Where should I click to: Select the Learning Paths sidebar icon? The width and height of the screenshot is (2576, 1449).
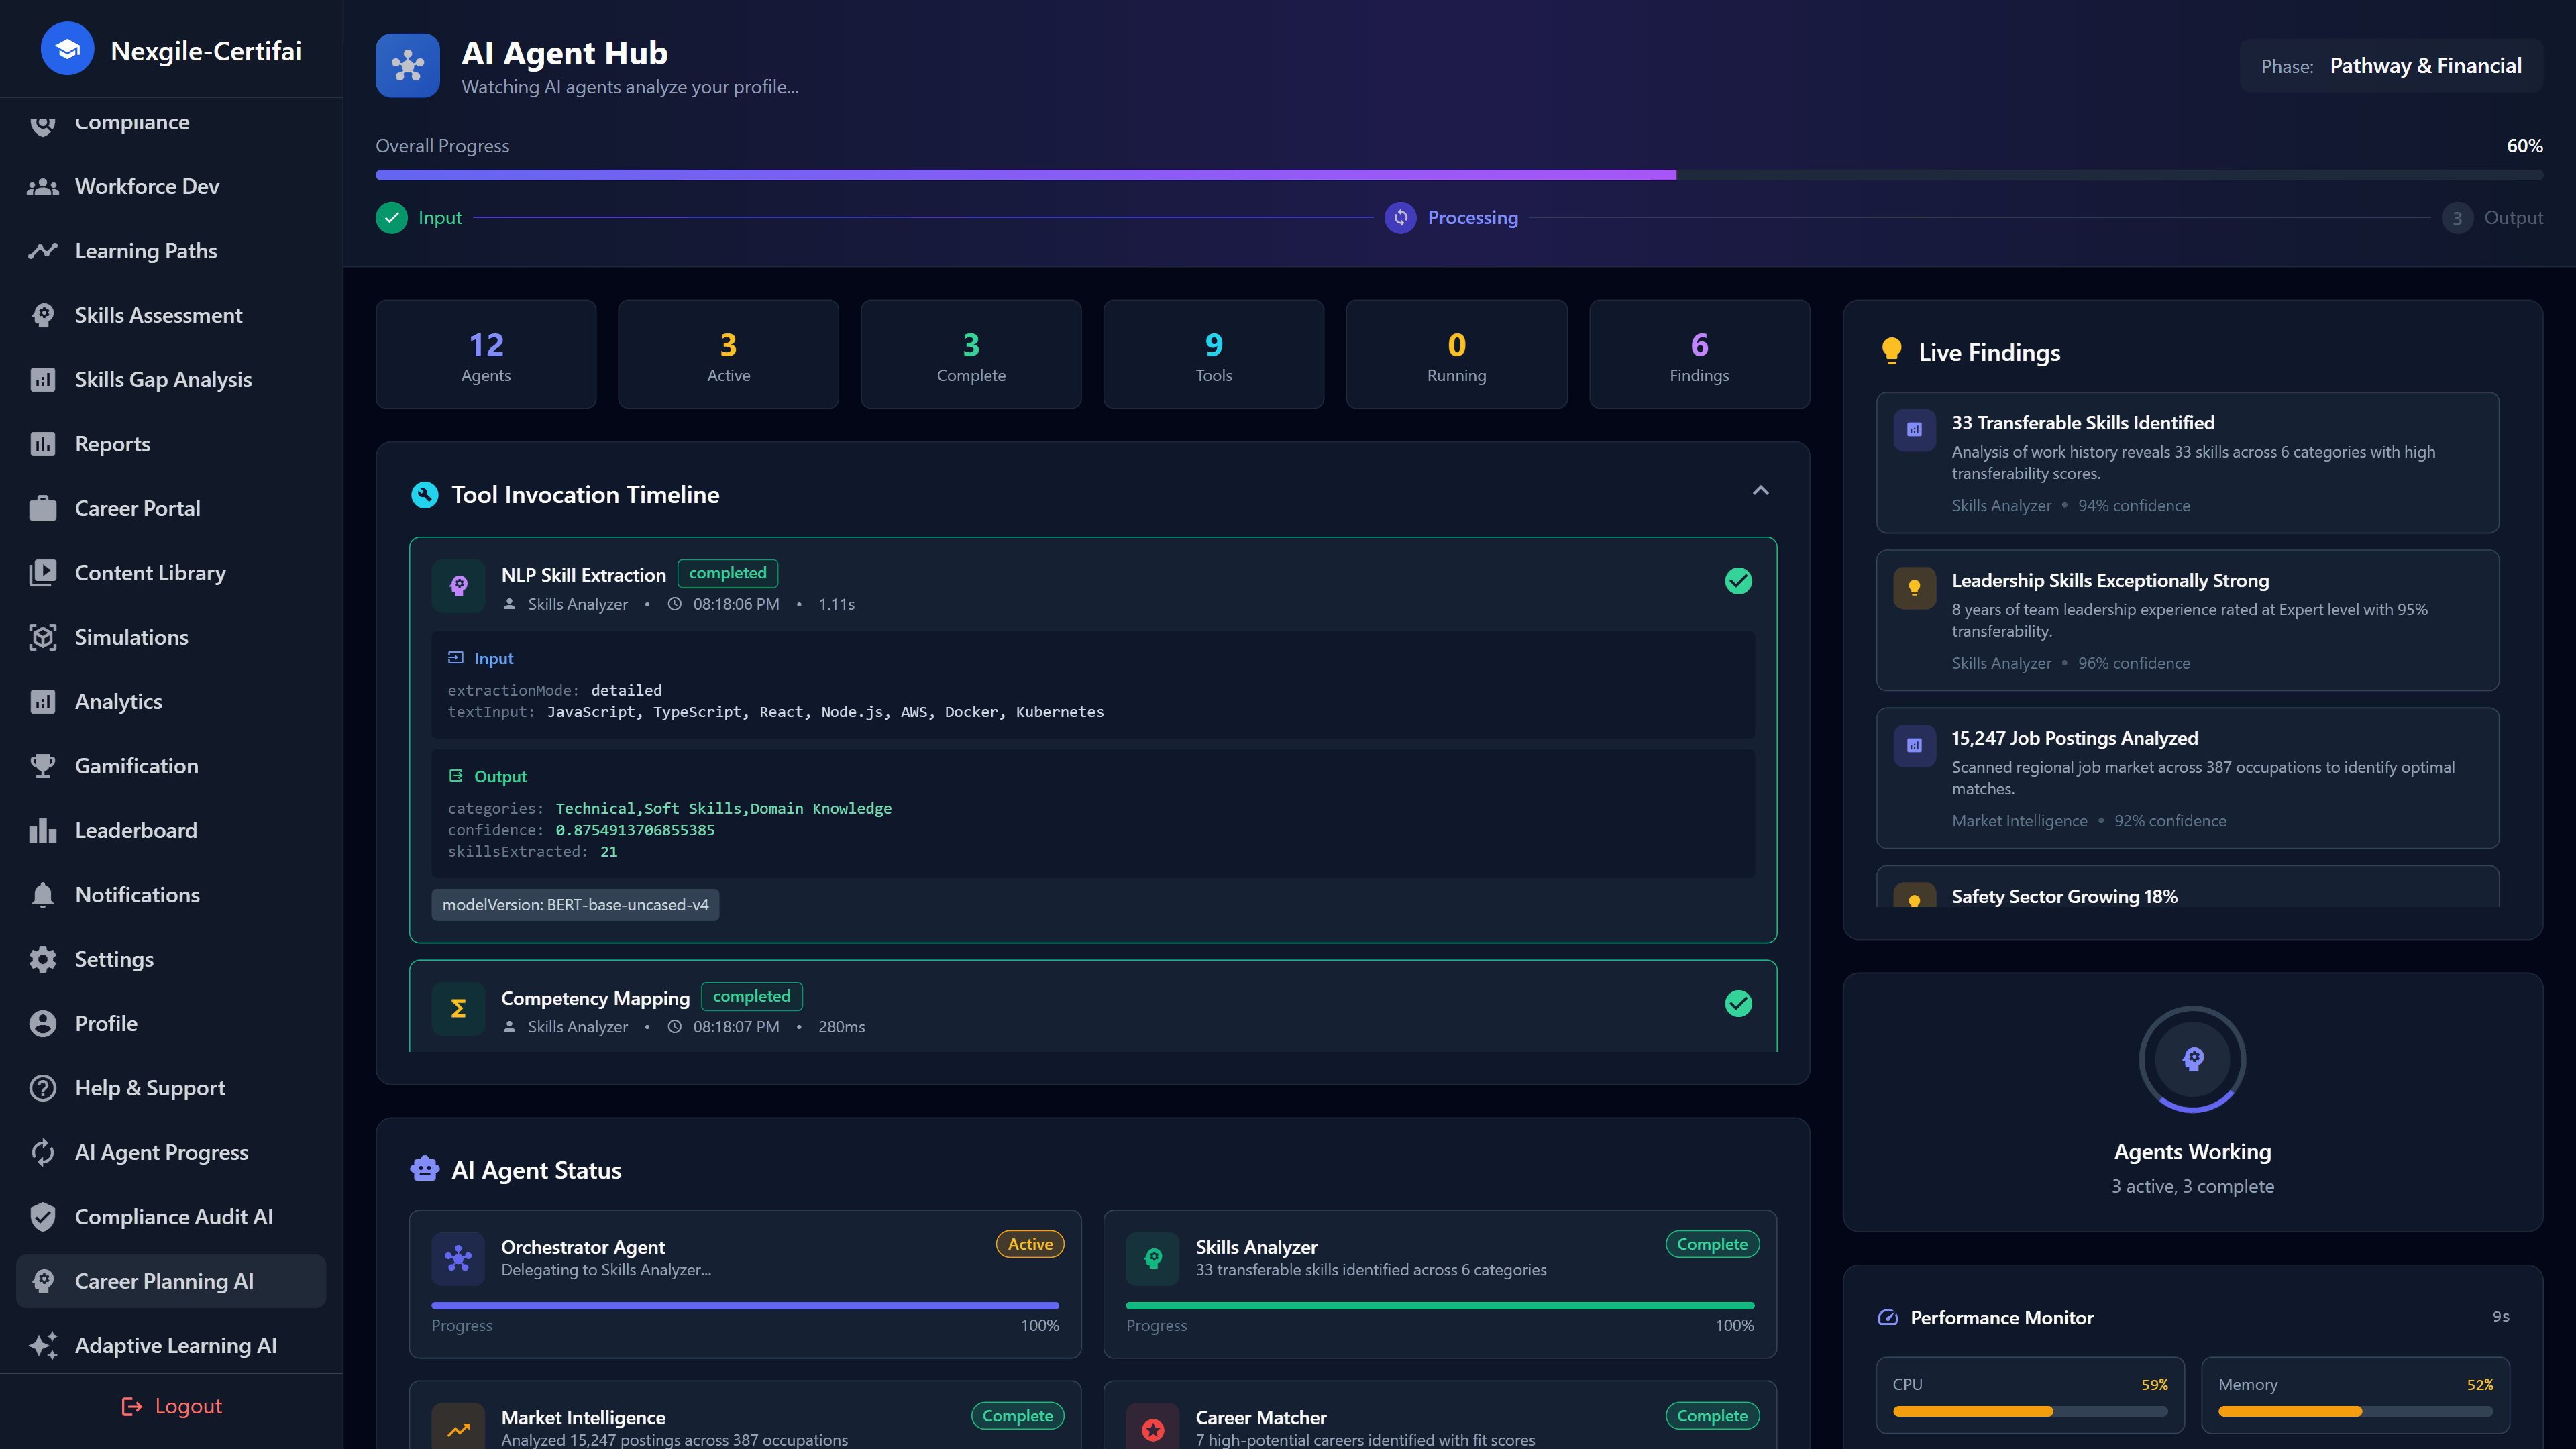click(43, 251)
